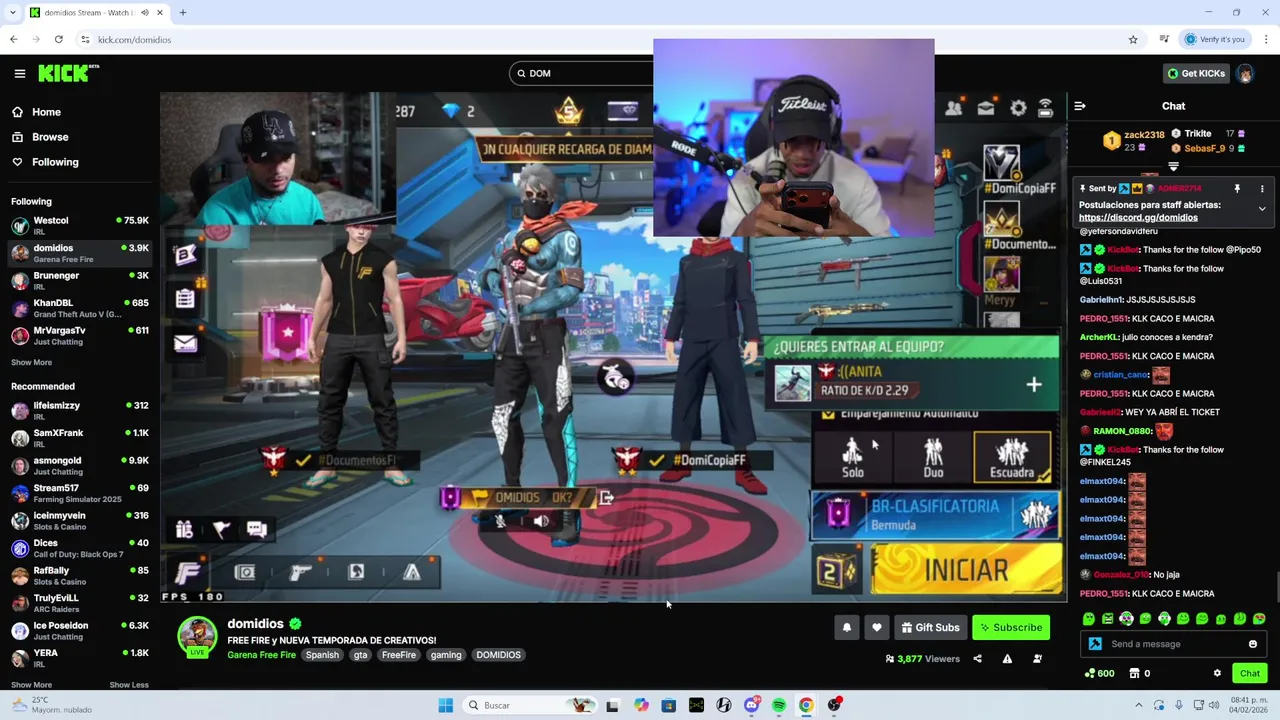
Task: Click the 3,877 Viewers count
Action: coord(922,659)
